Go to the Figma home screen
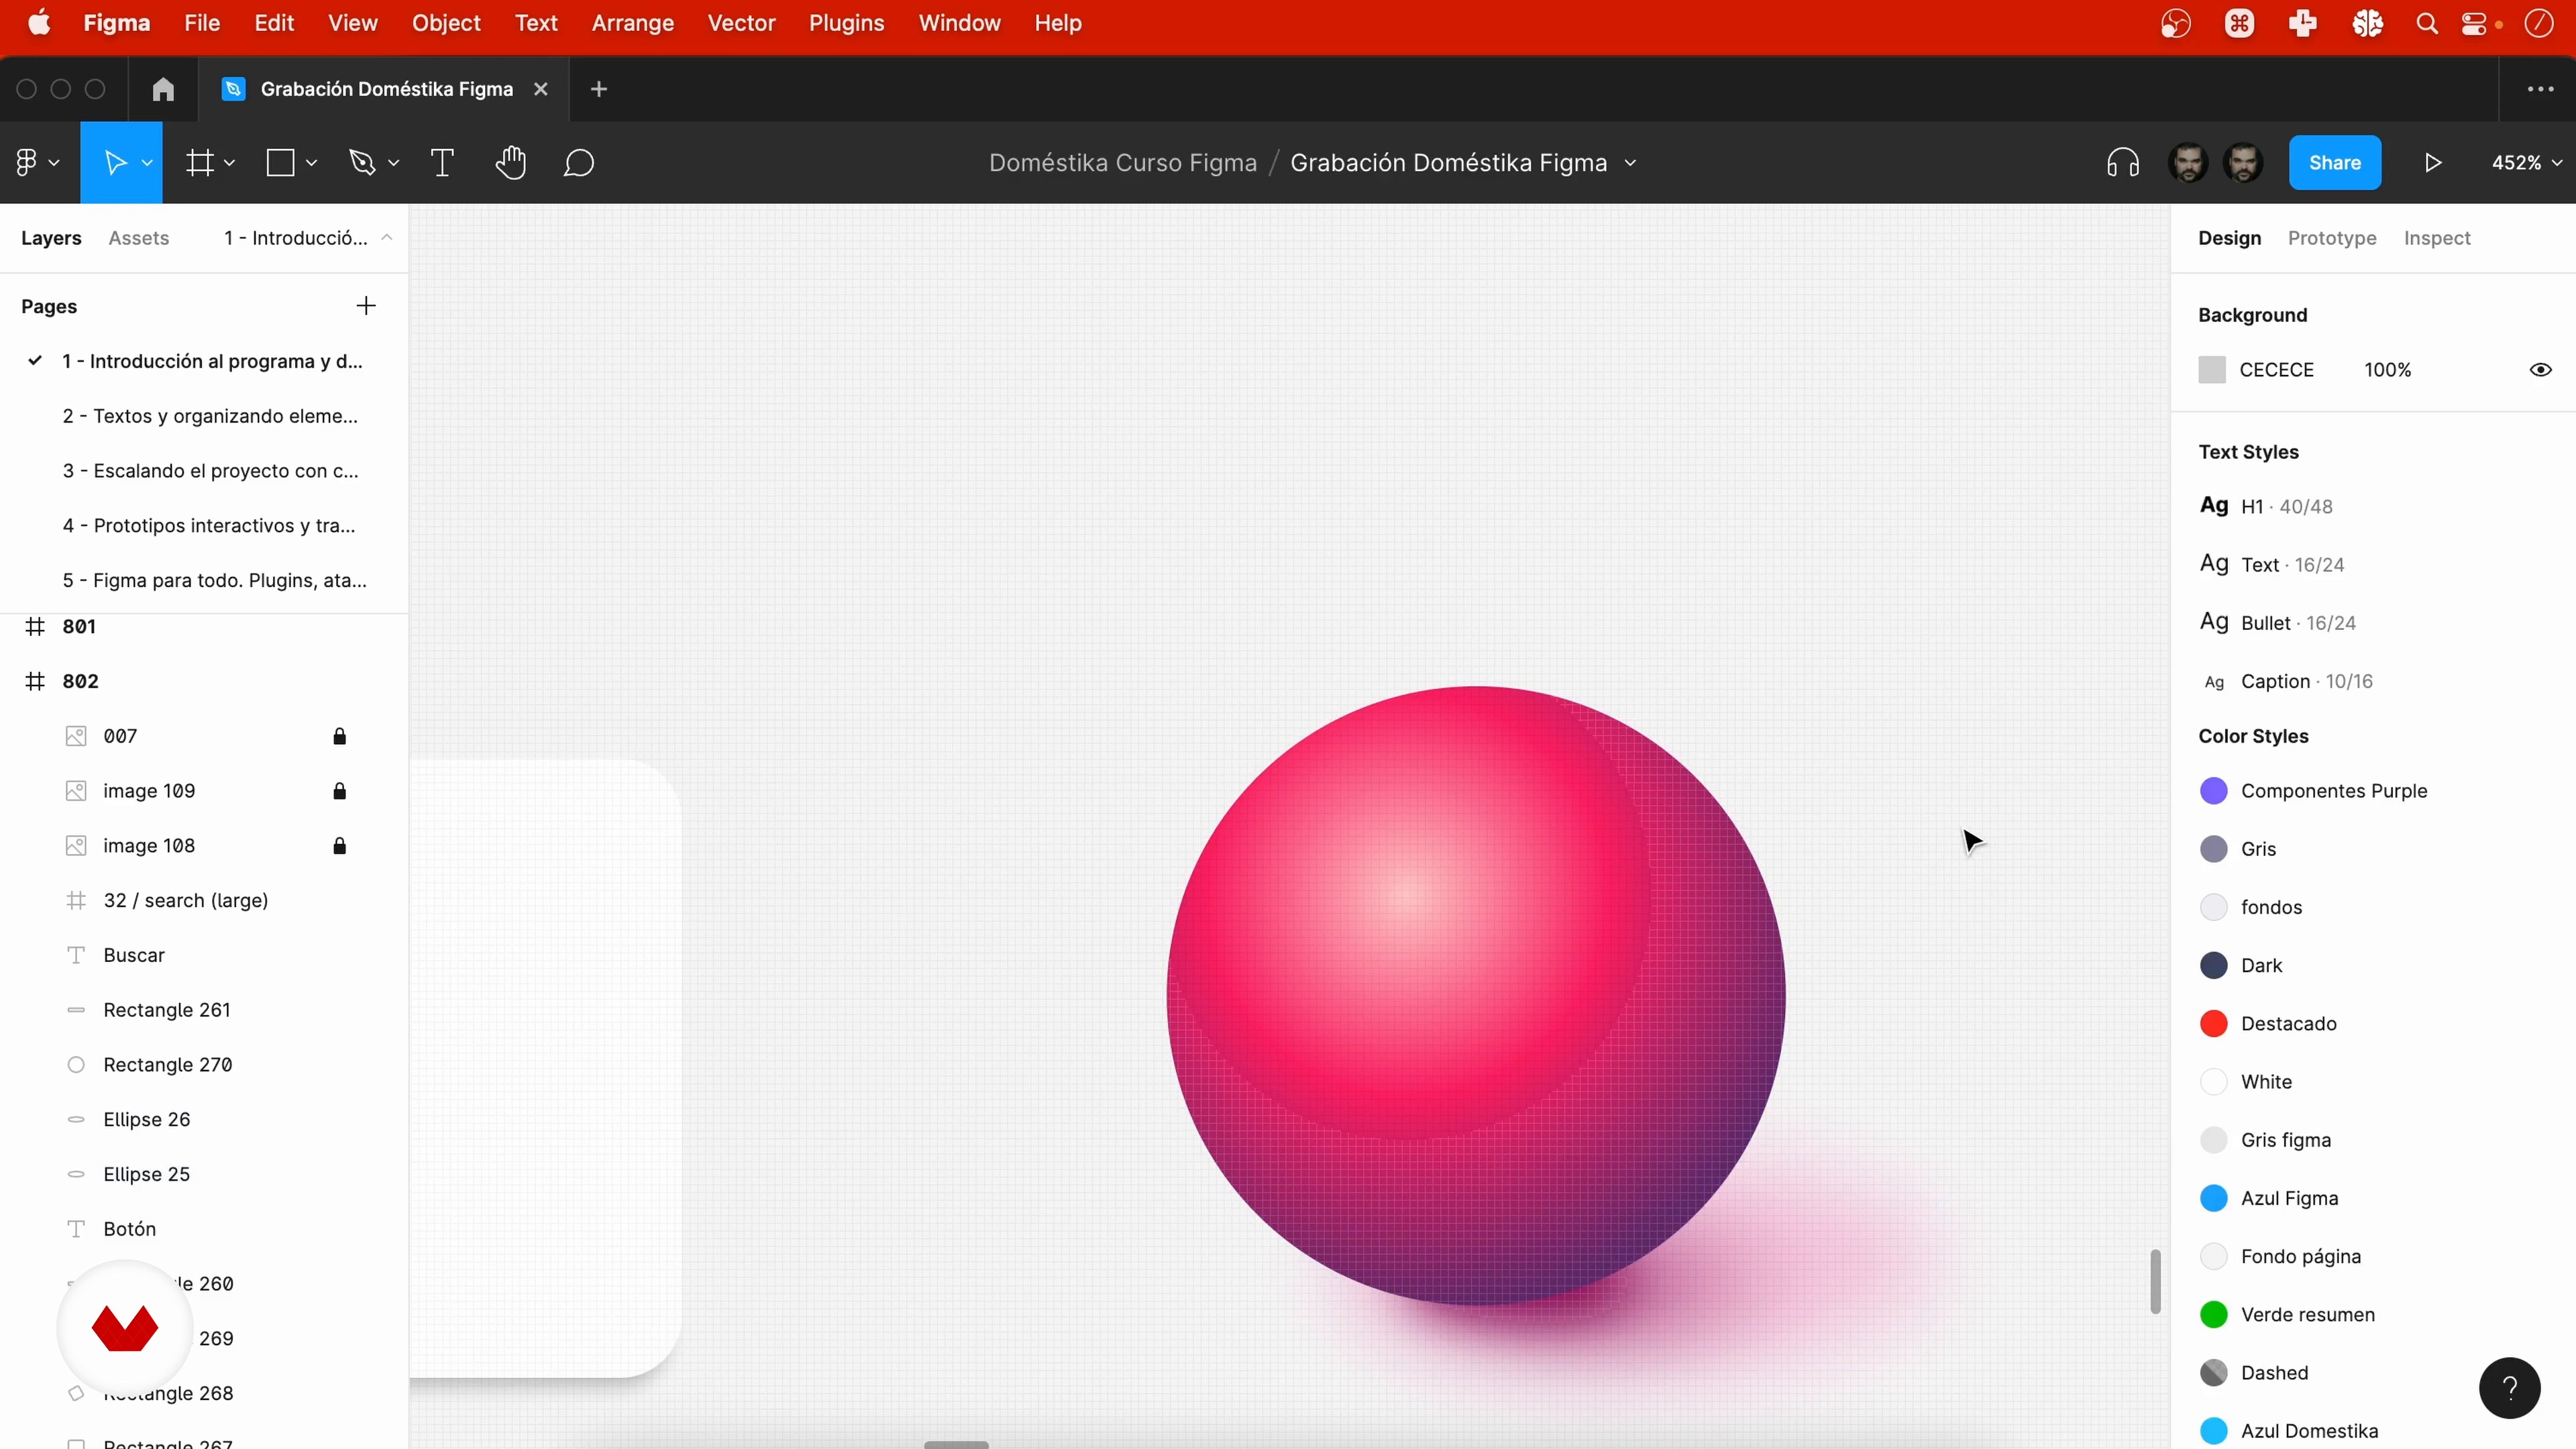This screenshot has width=2576, height=1449. 163,89
